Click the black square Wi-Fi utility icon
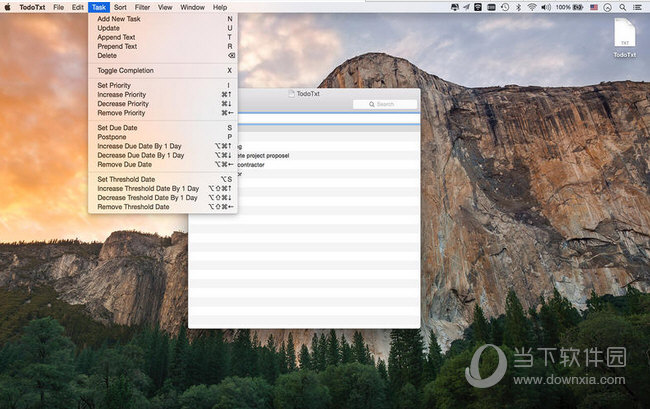 (478, 7)
